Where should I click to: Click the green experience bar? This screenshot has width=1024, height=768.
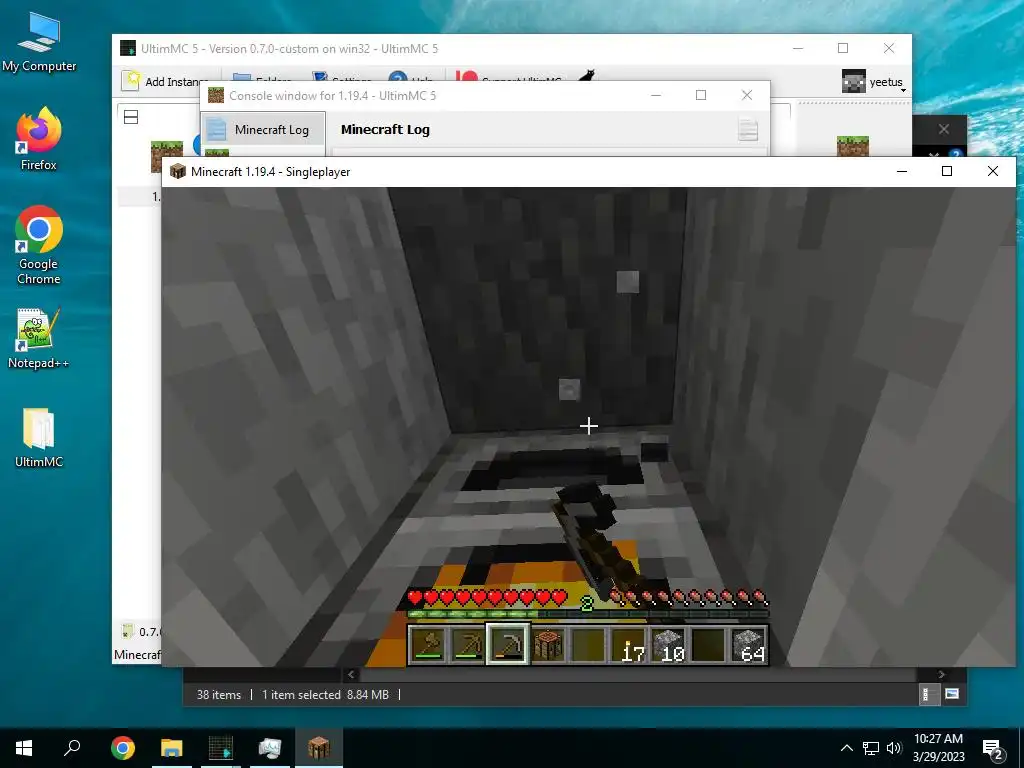point(588,614)
